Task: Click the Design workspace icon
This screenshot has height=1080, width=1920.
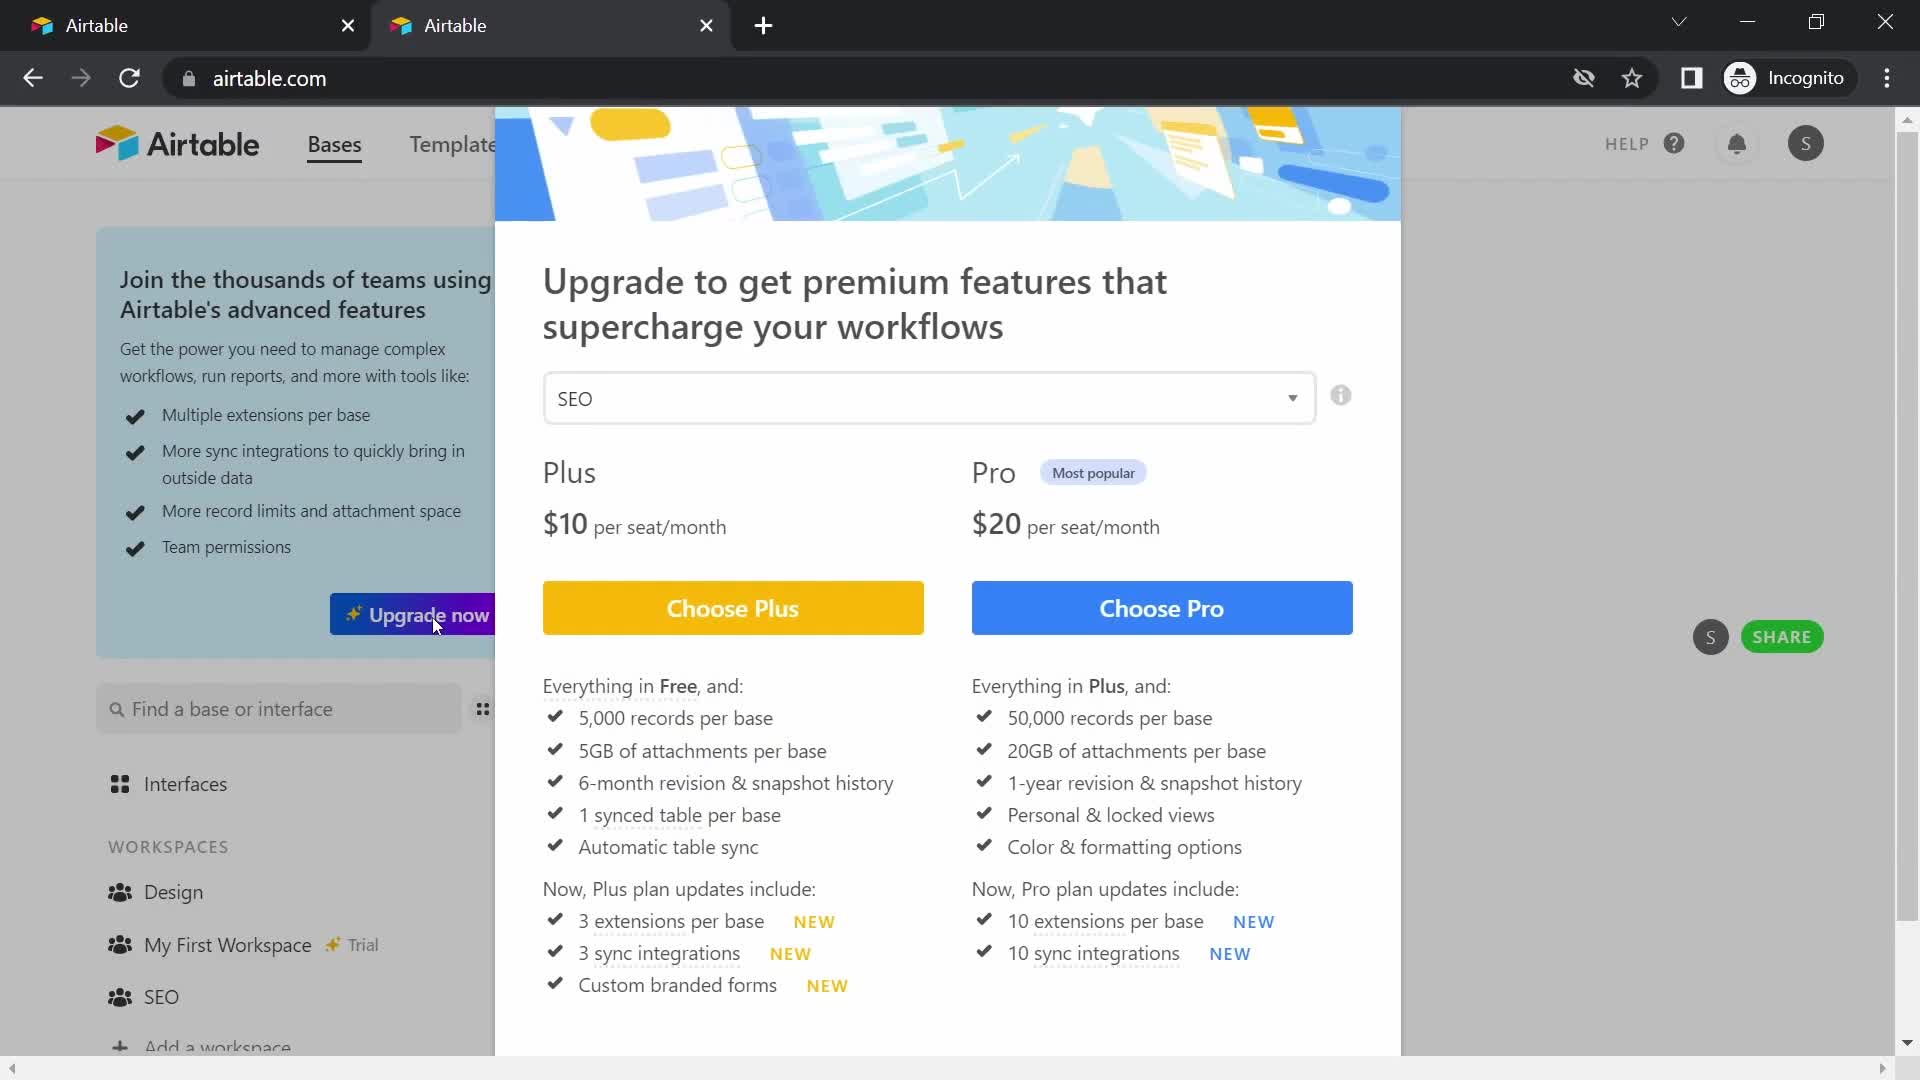Action: tap(120, 891)
